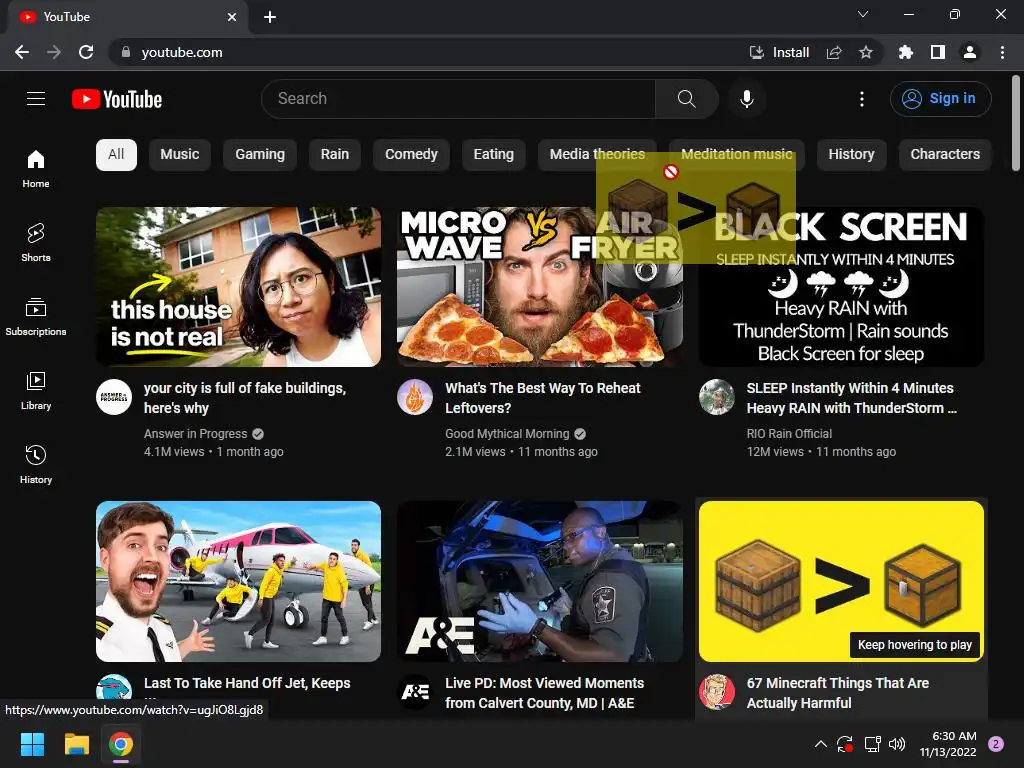Click in the YouTube Search field
This screenshot has width=1024, height=768.
[x=458, y=99]
